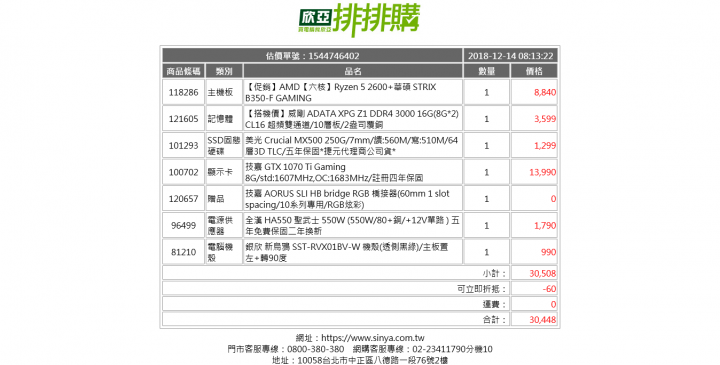Click the 欣亞 排排購 logo
The image size is (720, 365).
tap(359, 19)
